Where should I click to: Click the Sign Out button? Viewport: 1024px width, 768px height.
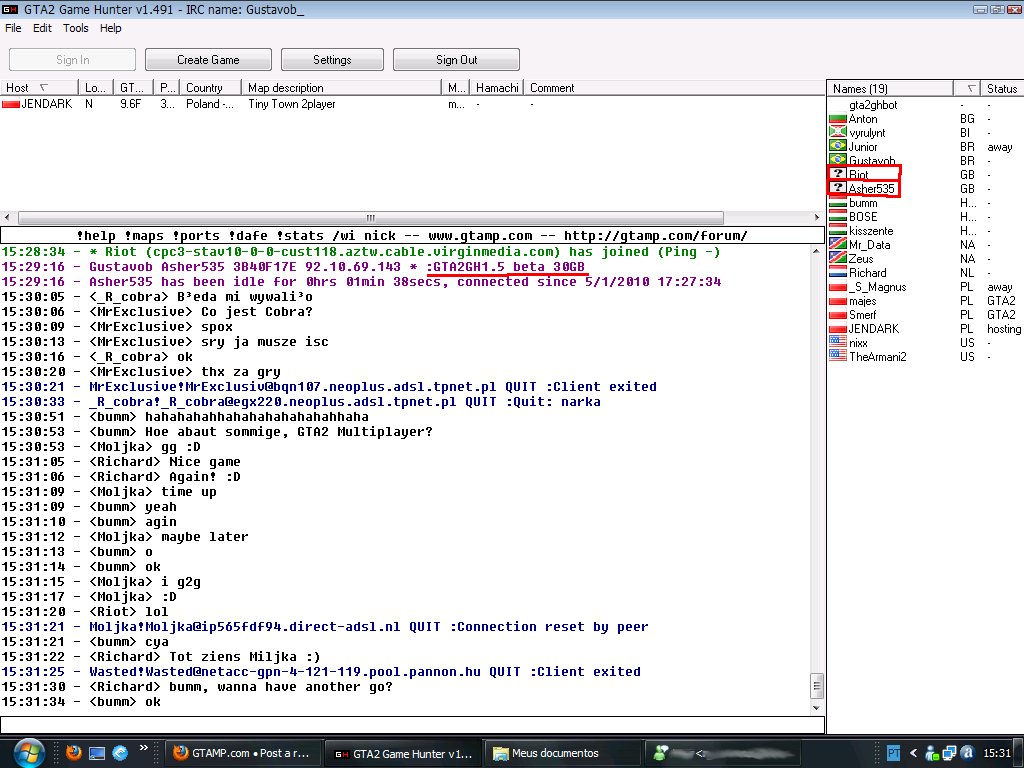tap(456, 60)
